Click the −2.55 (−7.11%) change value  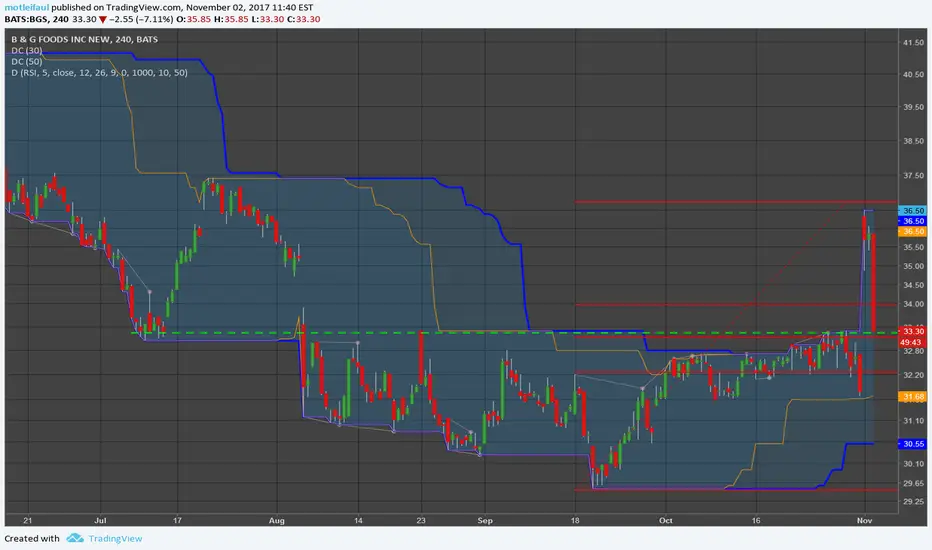pos(141,19)
